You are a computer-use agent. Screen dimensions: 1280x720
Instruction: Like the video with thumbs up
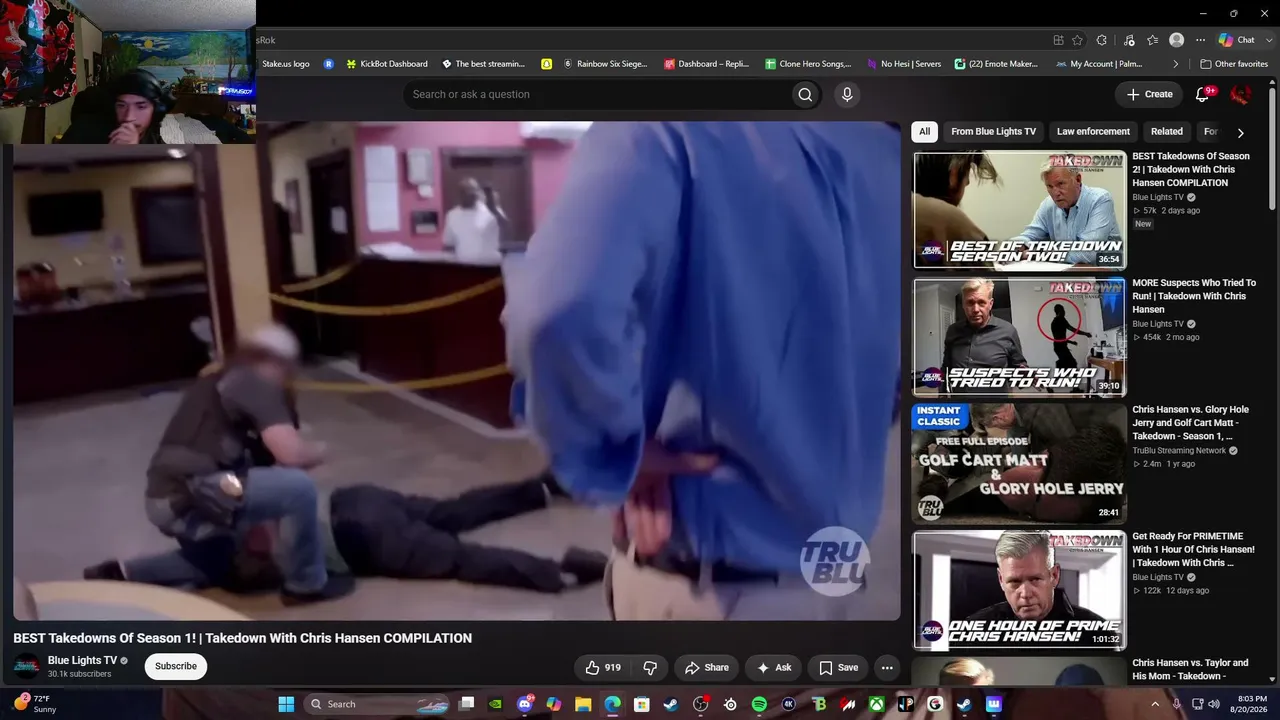[x=605, y=667]
